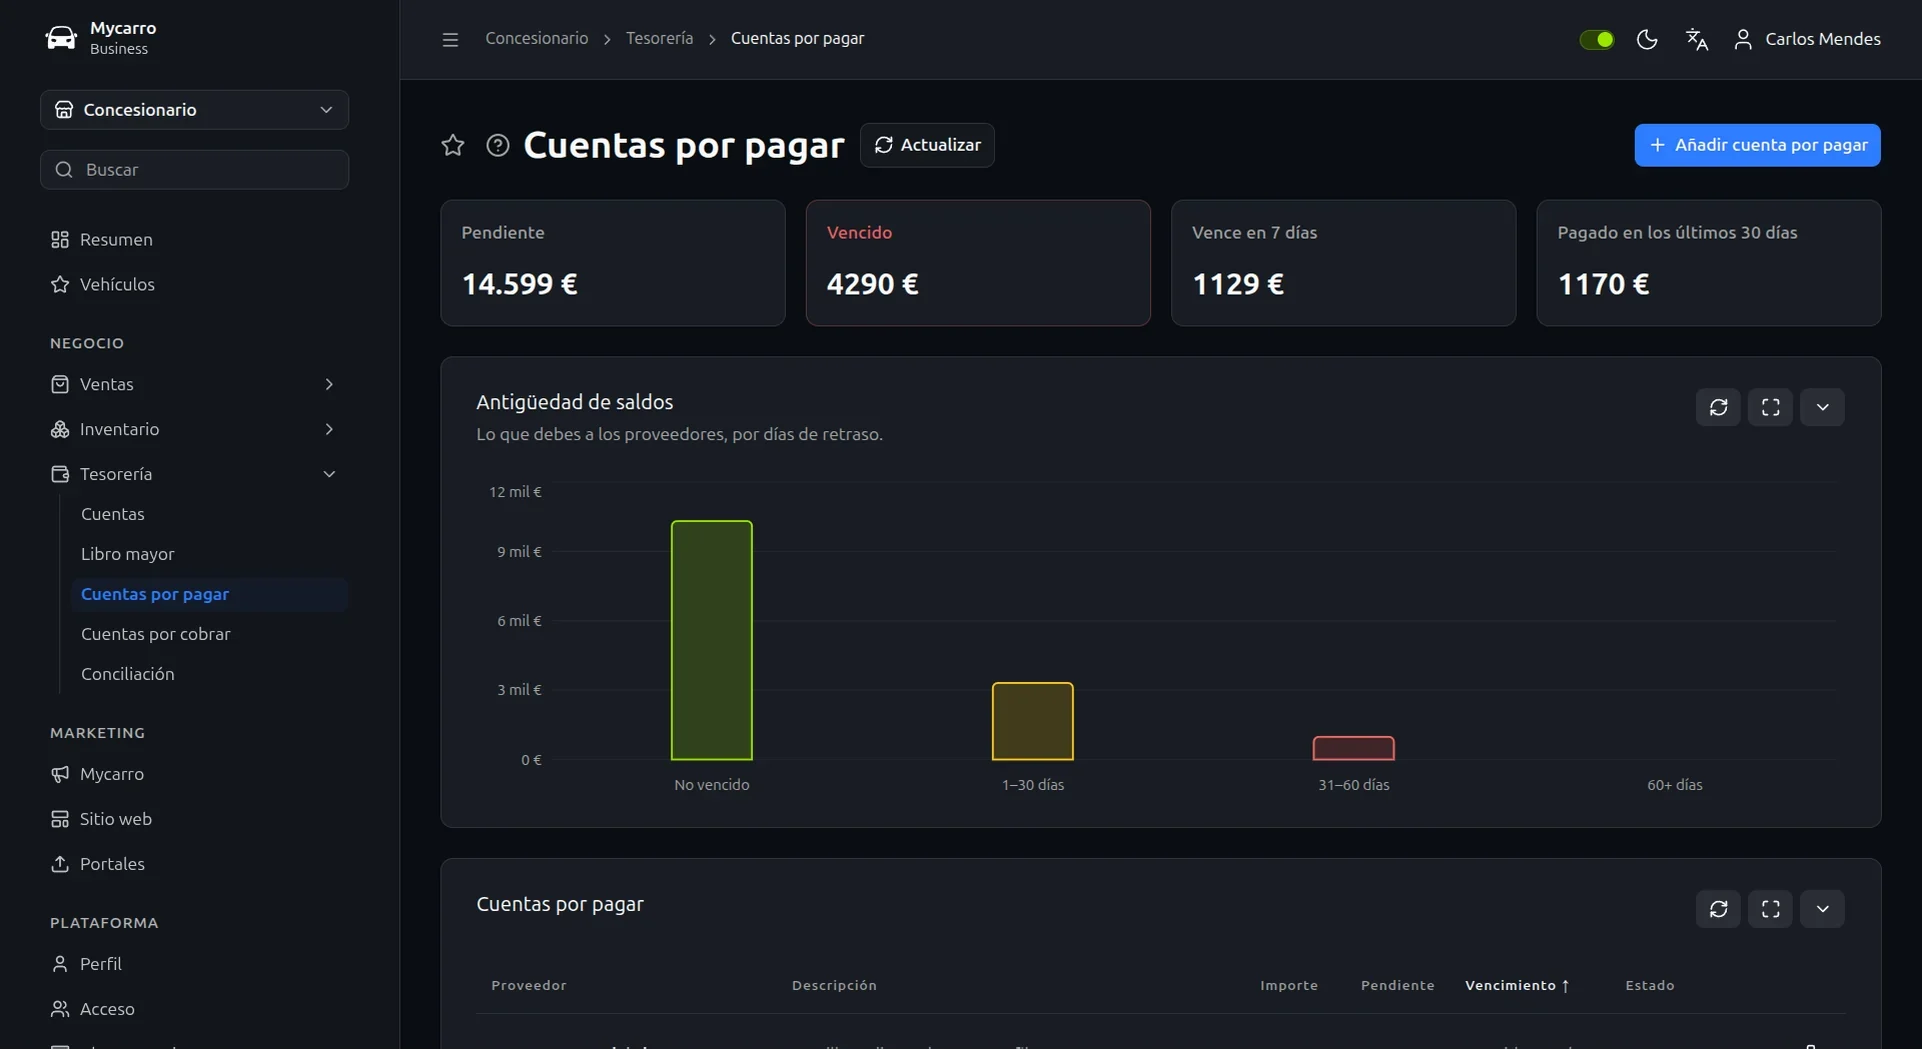Click the Mycarro car logo
The width and height of the screenshot is (1922, 1049).
coord(61,38)
